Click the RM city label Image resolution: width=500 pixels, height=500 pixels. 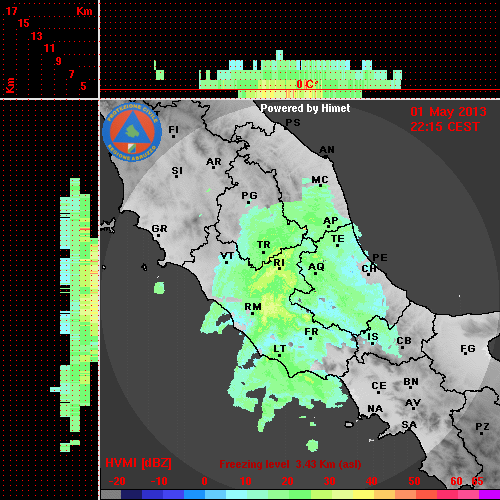click(253, 307)
